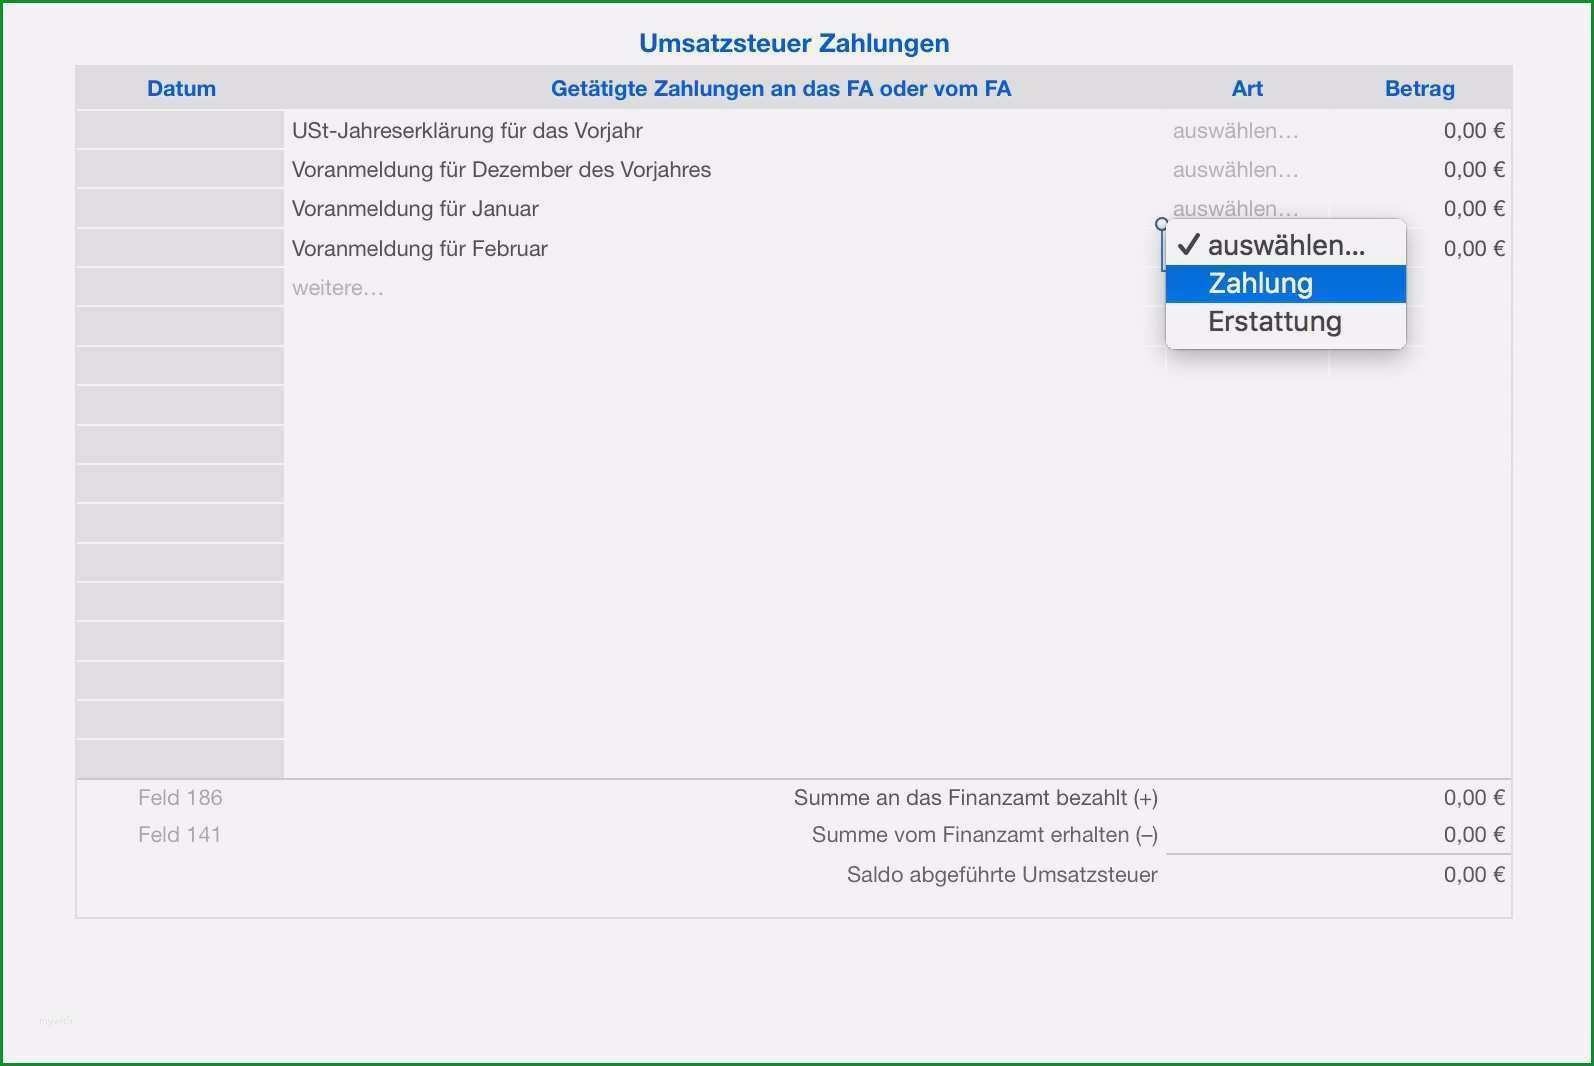Click the Datum cell for Voranmeldung Dezember

point(180,170)
